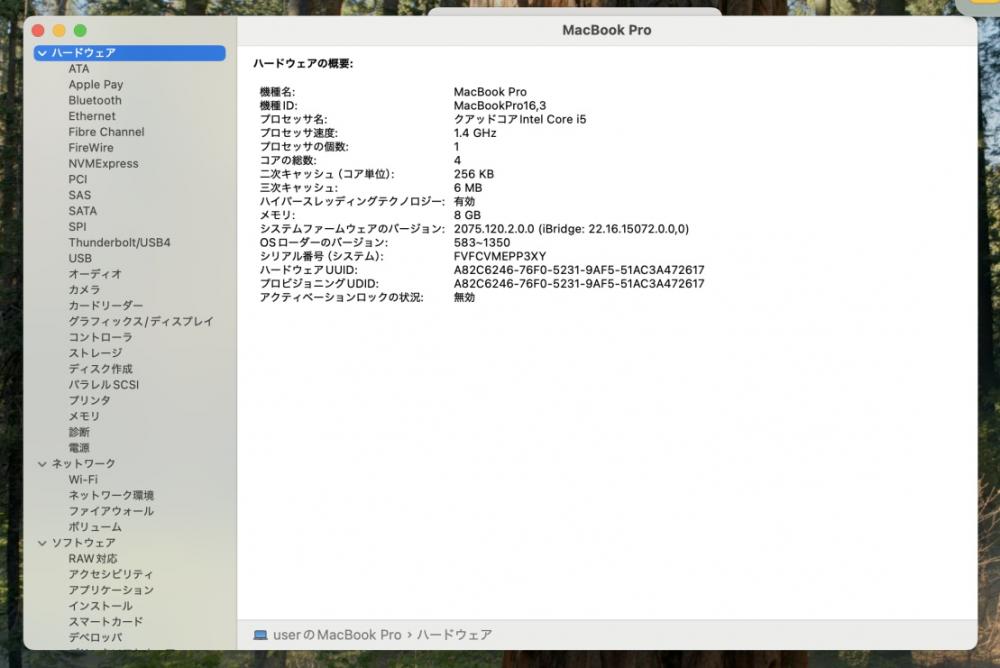Select インストール in the sidebar
This screenshot has height=668, width=1000.
click(x=101, y=606)
